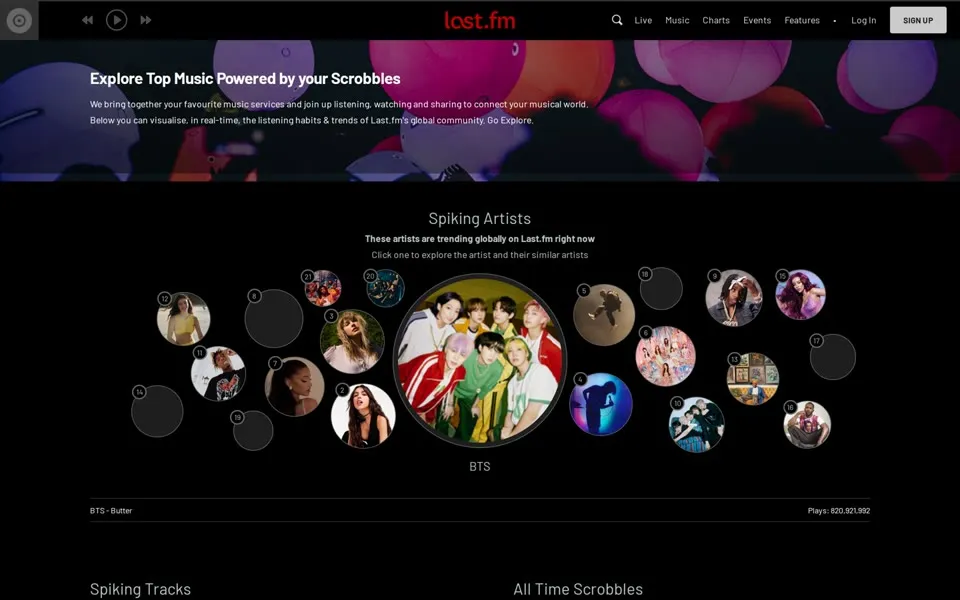
Task: Select empty artist bubble number 8
Action: coord(274,318)
